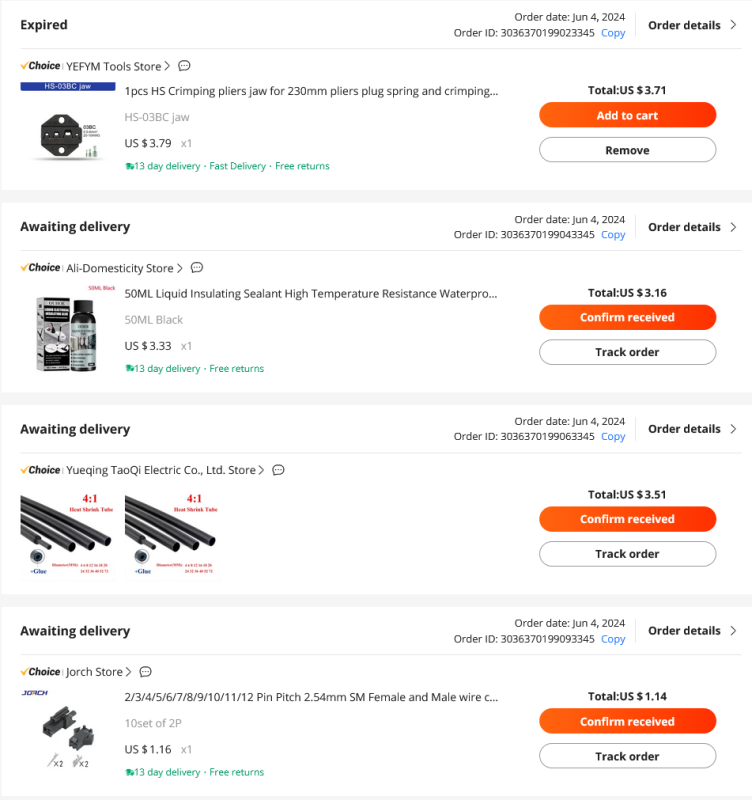
Task: Open Jorch connector product thumbnail
Action: coord(67,734)
